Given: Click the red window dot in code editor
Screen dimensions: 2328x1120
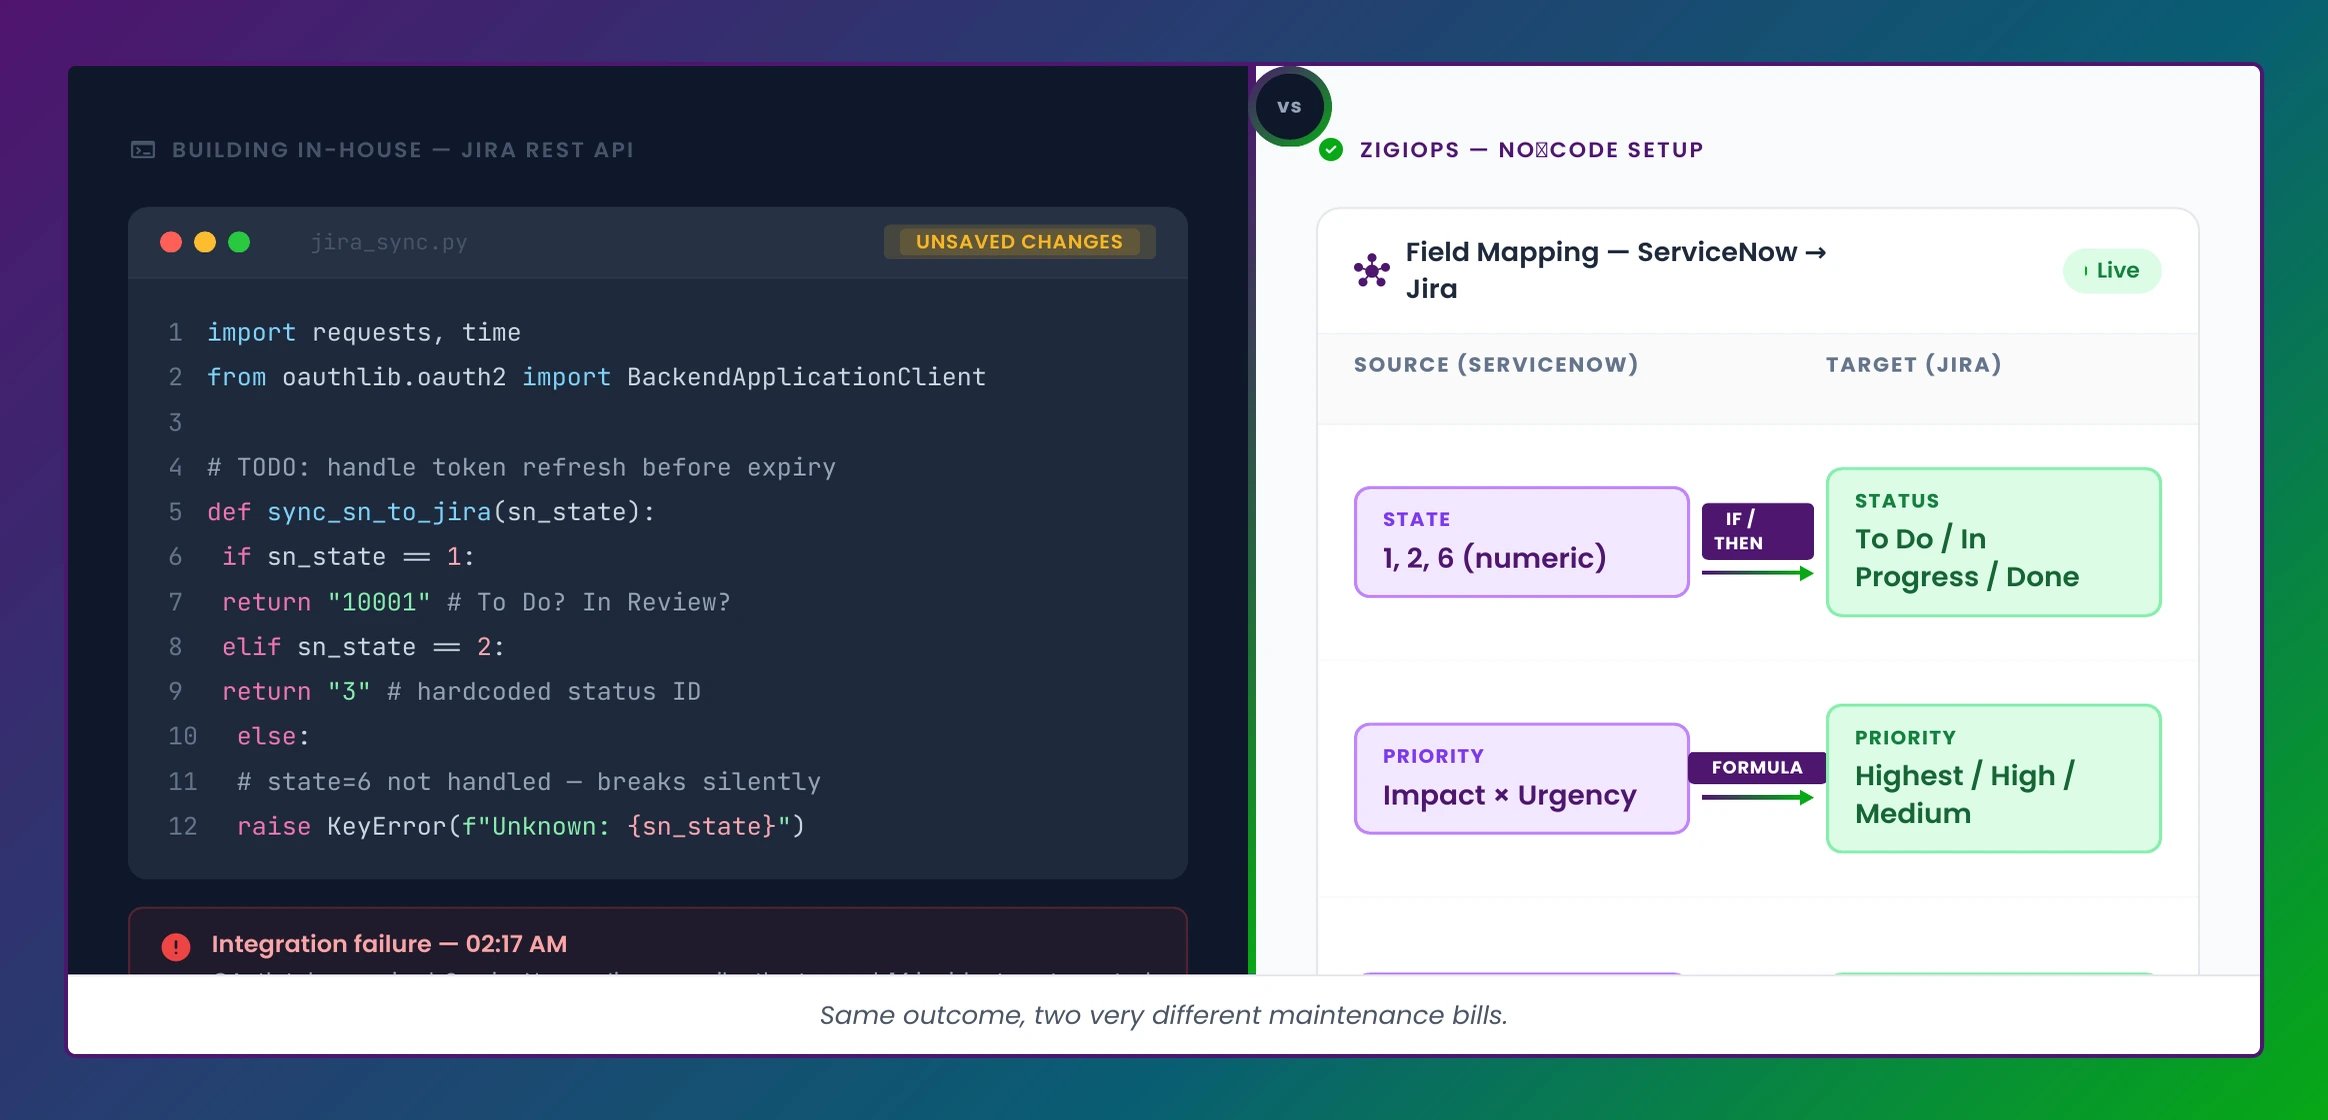Looking at the screenshot, I should (171, 242).
